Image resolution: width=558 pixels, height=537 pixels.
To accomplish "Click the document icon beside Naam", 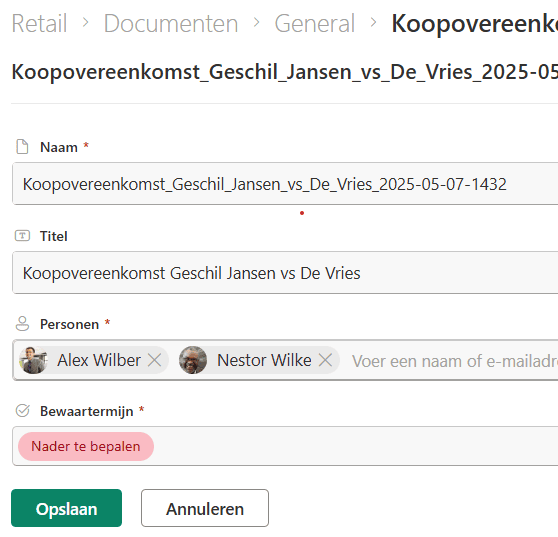I will [22, 147].
